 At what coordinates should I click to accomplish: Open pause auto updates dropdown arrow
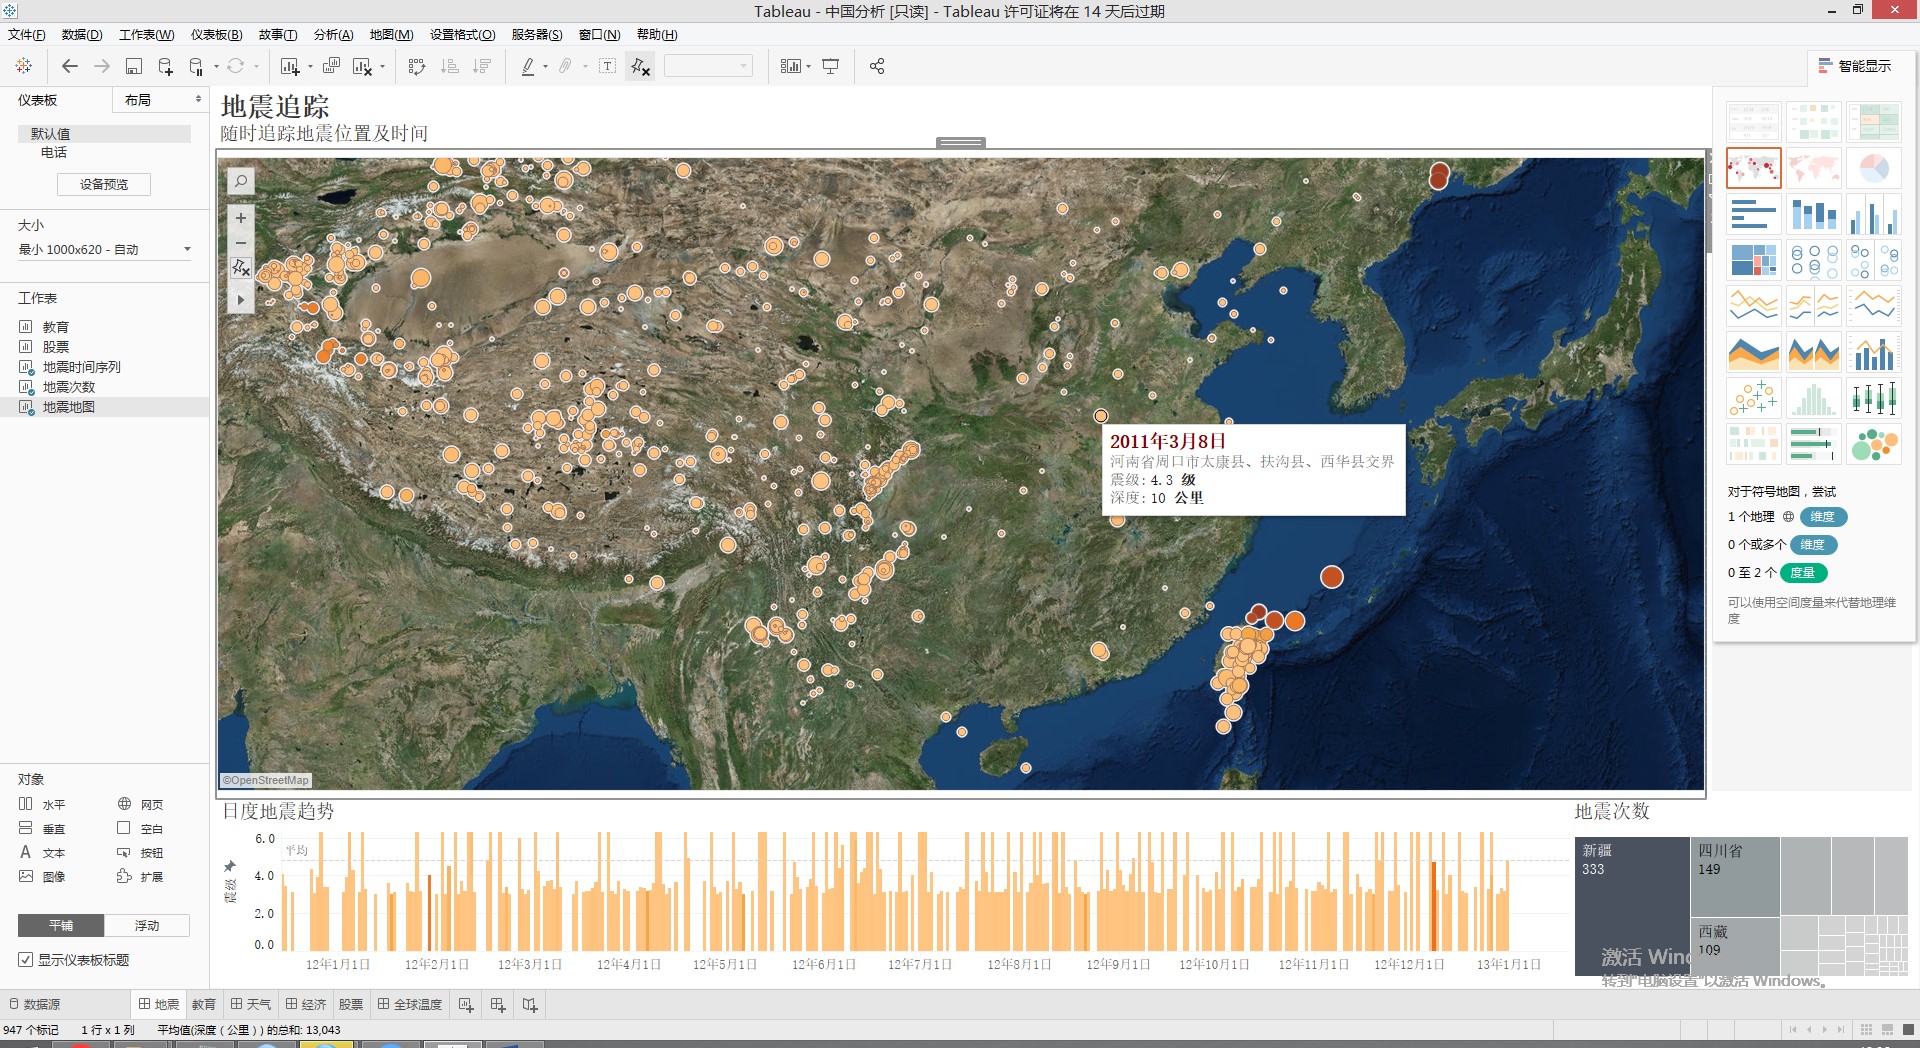[x=216, y=67]
